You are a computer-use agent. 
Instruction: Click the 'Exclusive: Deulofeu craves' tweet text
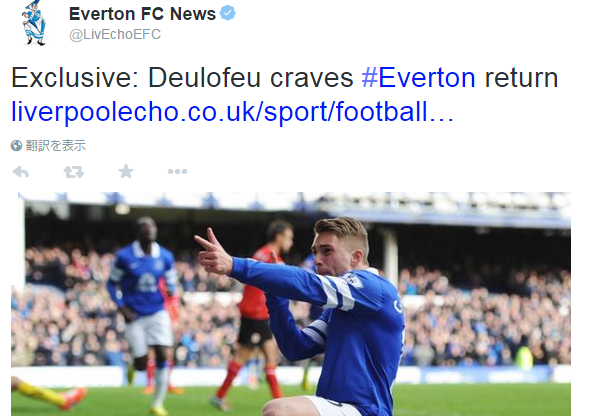pyautogui.click(x=182, y=78)
